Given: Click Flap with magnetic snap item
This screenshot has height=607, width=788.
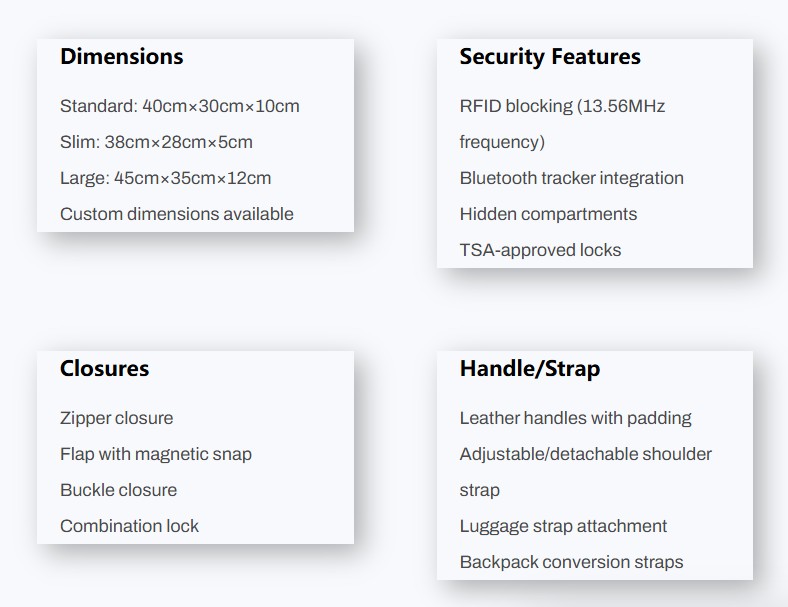Looking at the screenshot, I should pyautogui.click(x=155, y=454).
